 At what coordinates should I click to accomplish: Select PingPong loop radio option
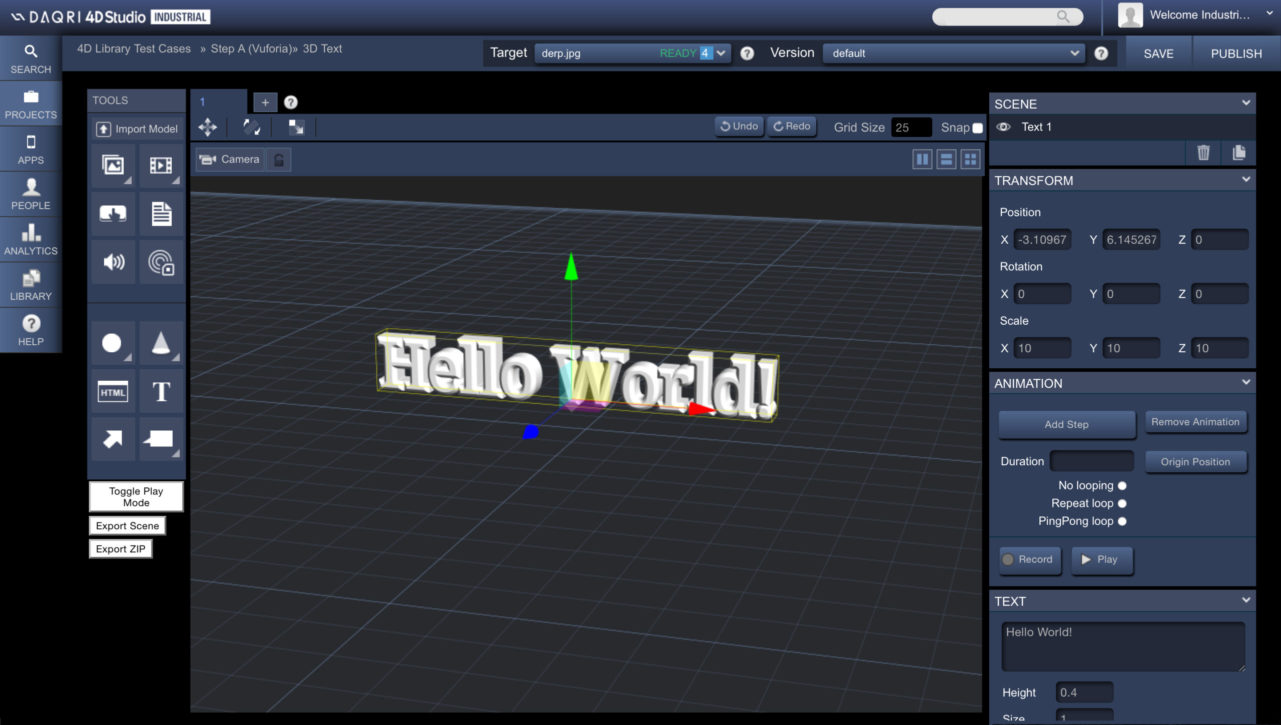point(1122,521)
